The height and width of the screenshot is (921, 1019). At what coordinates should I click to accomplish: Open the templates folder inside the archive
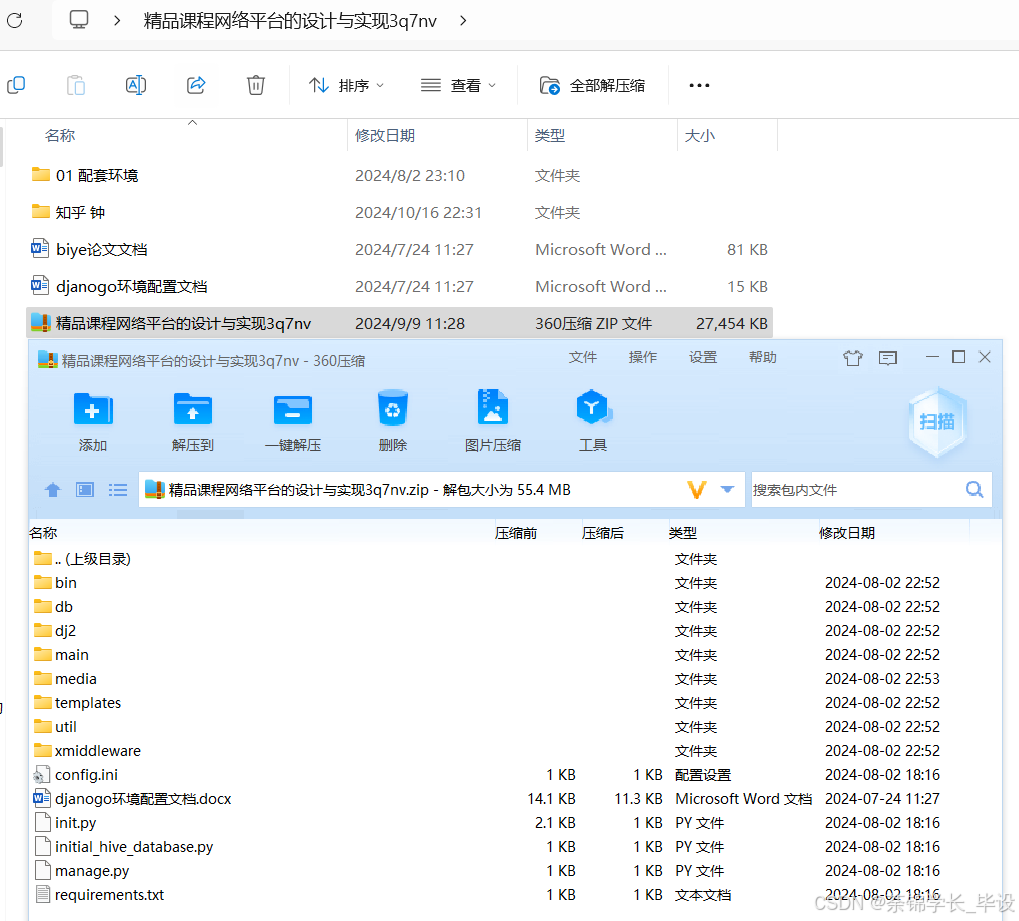click(85, 702)
